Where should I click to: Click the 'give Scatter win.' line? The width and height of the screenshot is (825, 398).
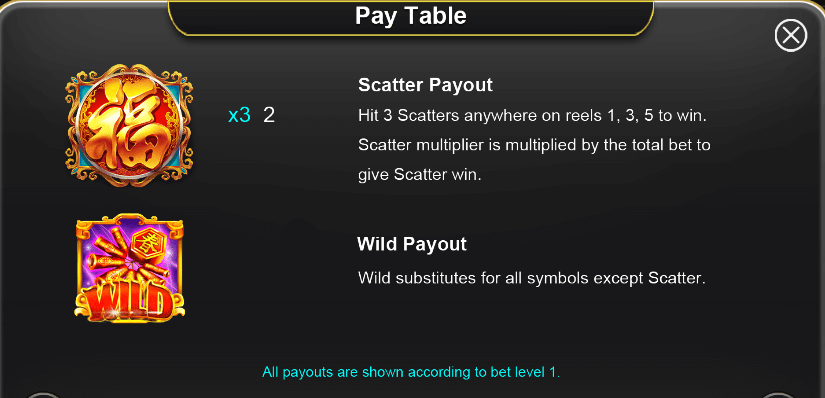[x=420, y=175]
